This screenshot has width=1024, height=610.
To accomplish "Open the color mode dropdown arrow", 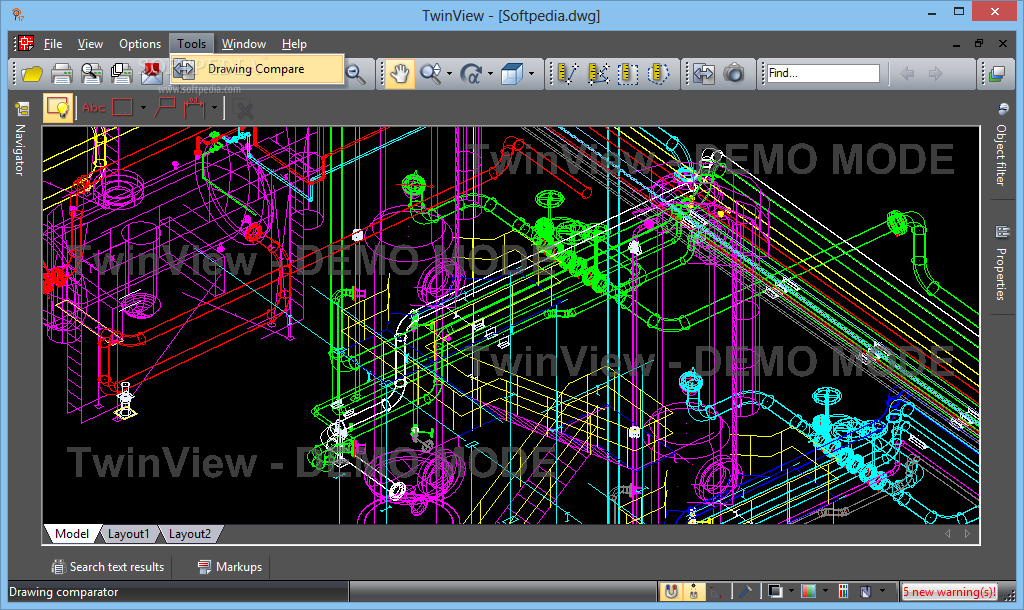I will tap(825, 591).
